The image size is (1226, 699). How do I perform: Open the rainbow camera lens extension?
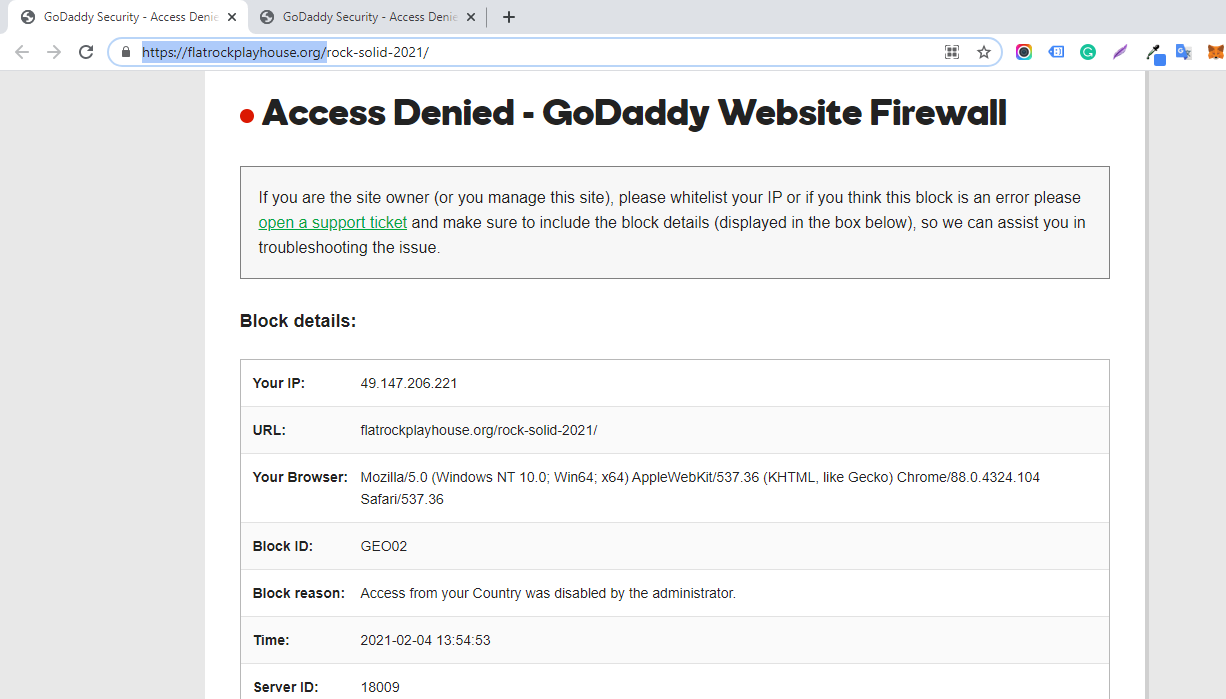[x=1024, y=52]
